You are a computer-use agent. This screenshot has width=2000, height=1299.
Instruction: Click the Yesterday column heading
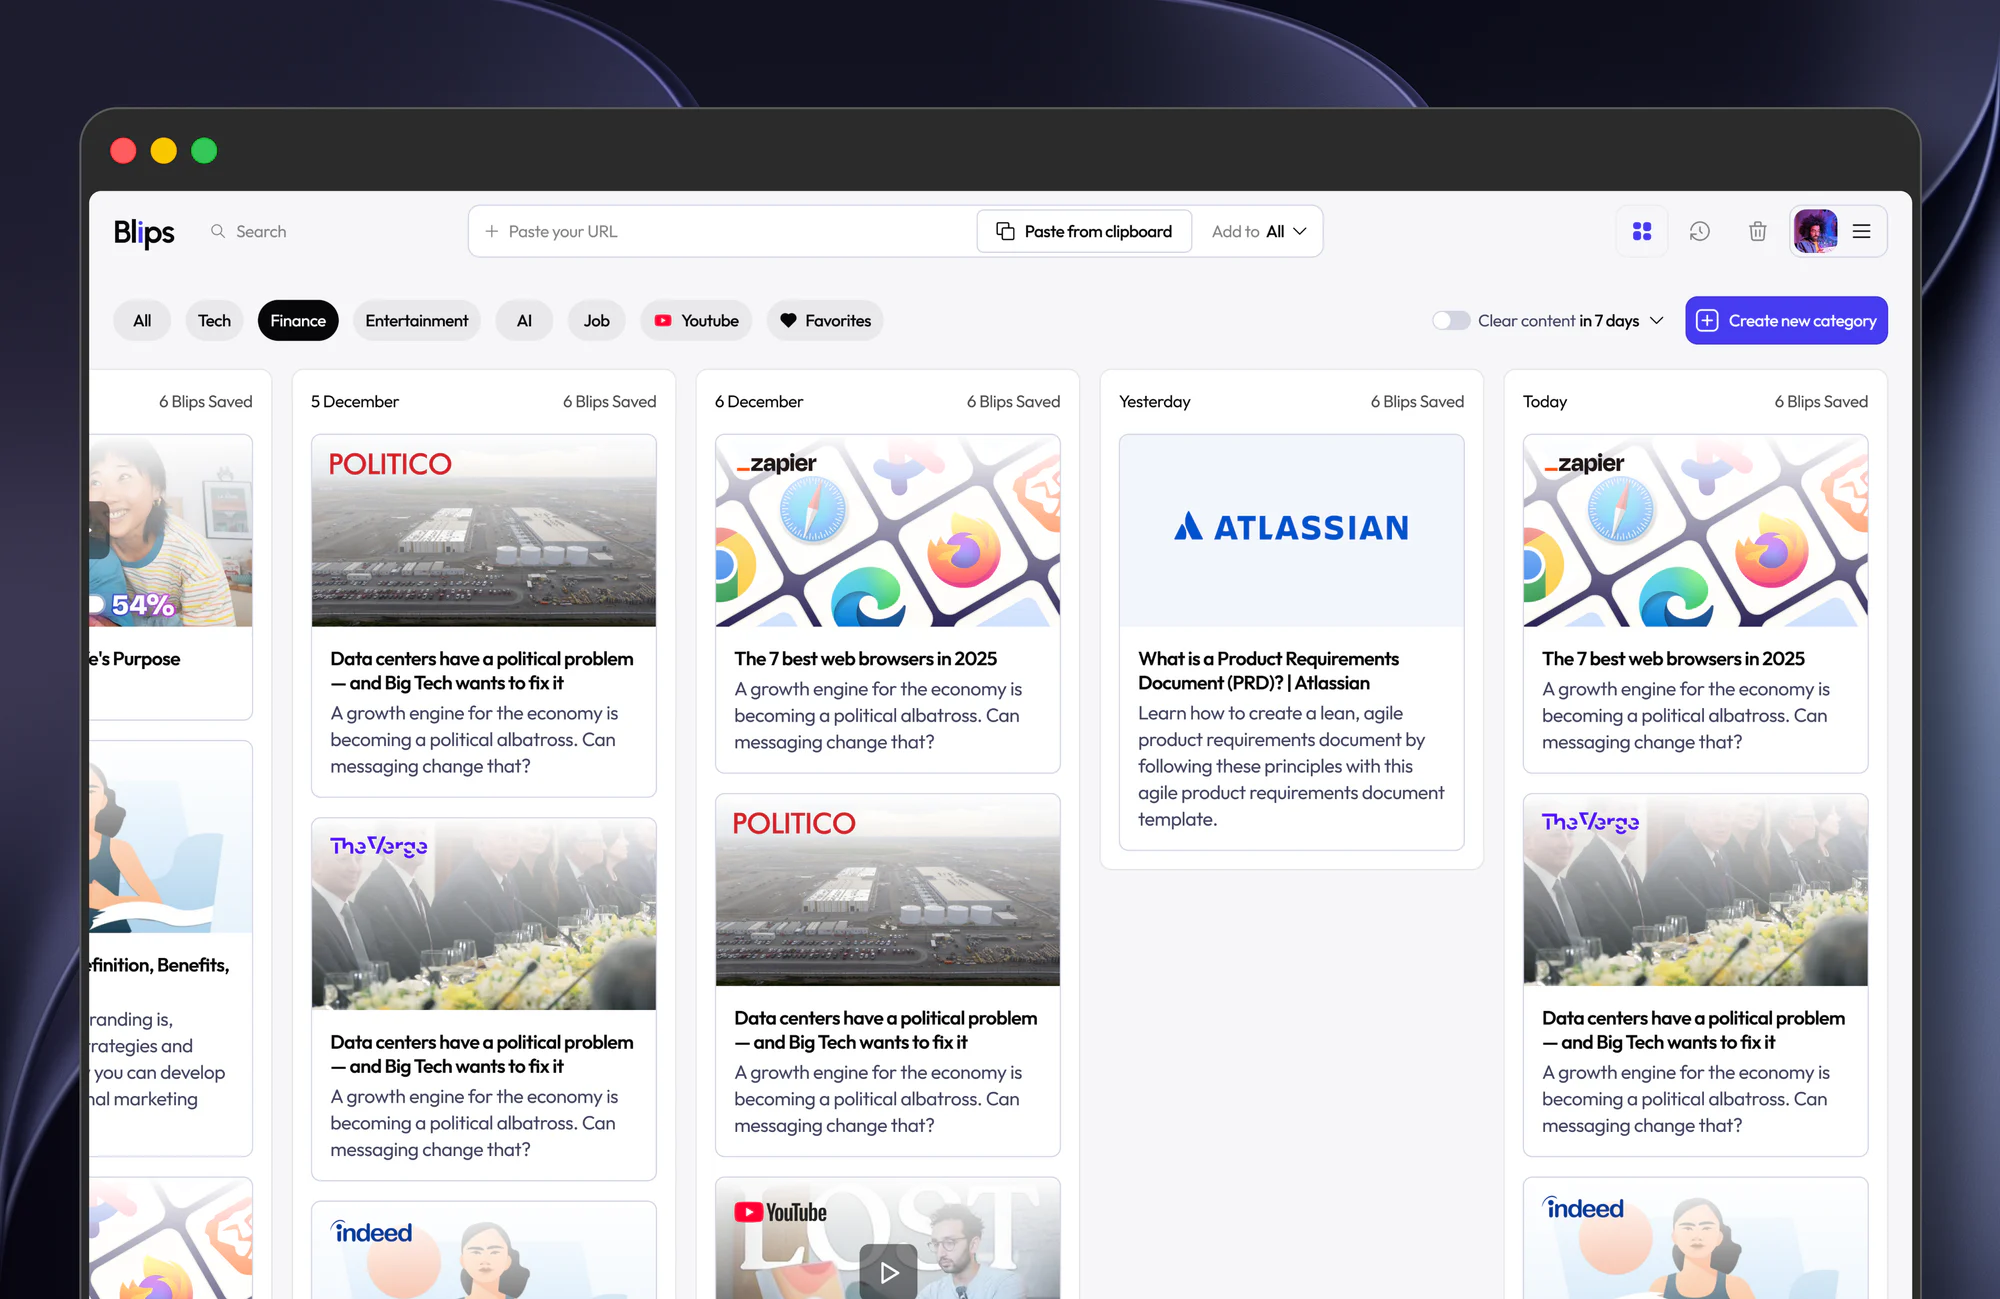(x=1155, y=402)
